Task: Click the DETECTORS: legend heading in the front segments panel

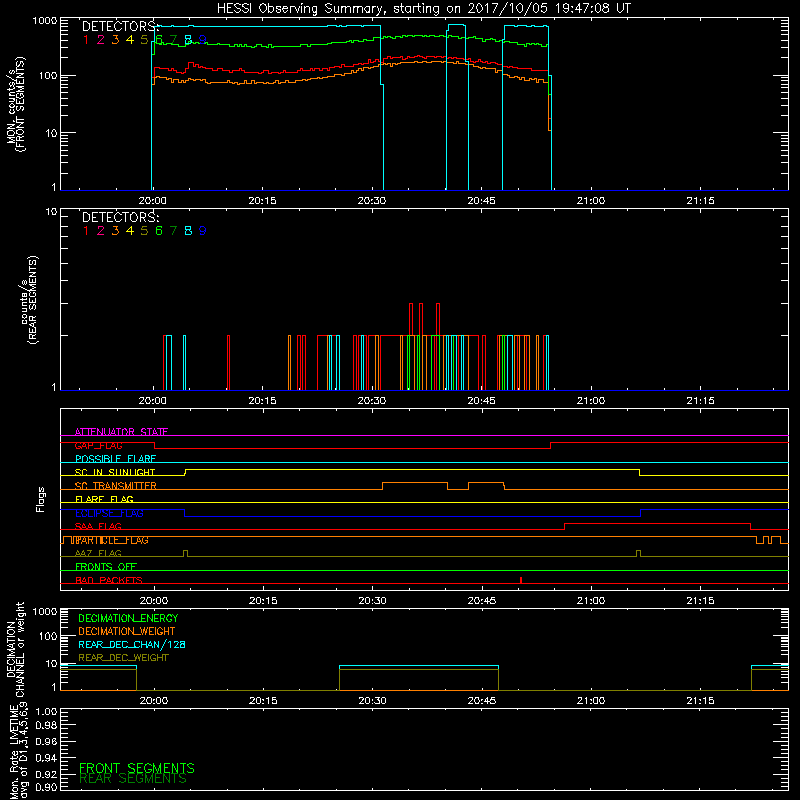Action: (121, 27)
